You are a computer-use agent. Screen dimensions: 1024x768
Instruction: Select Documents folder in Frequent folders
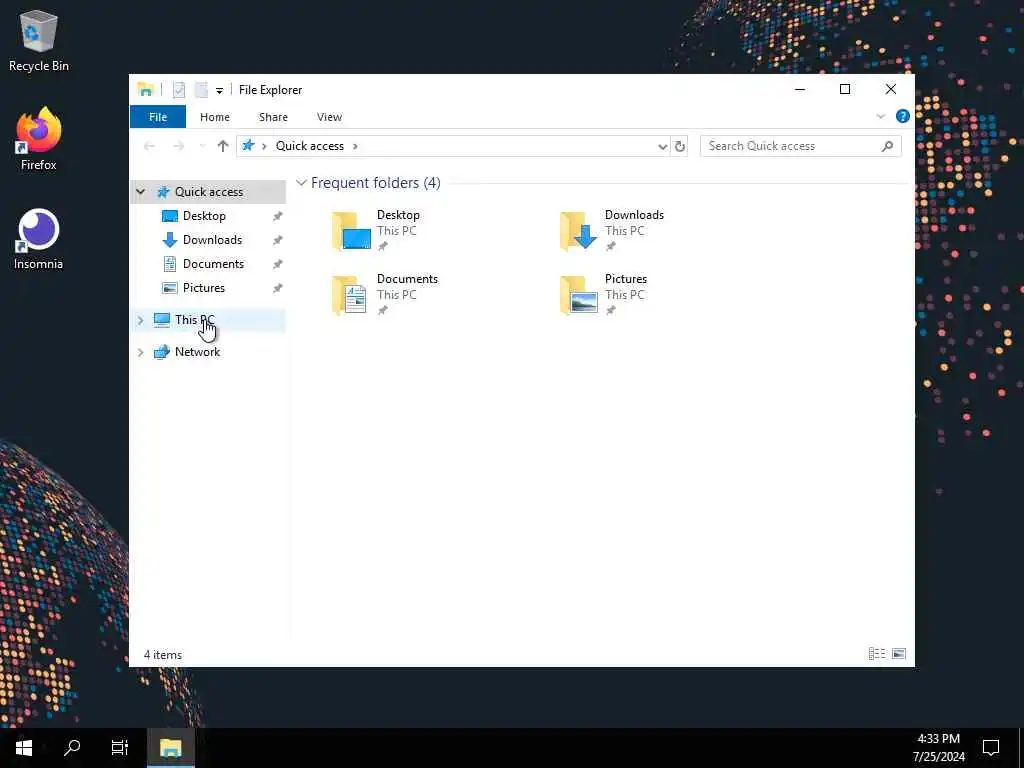[x=385, y=295]
